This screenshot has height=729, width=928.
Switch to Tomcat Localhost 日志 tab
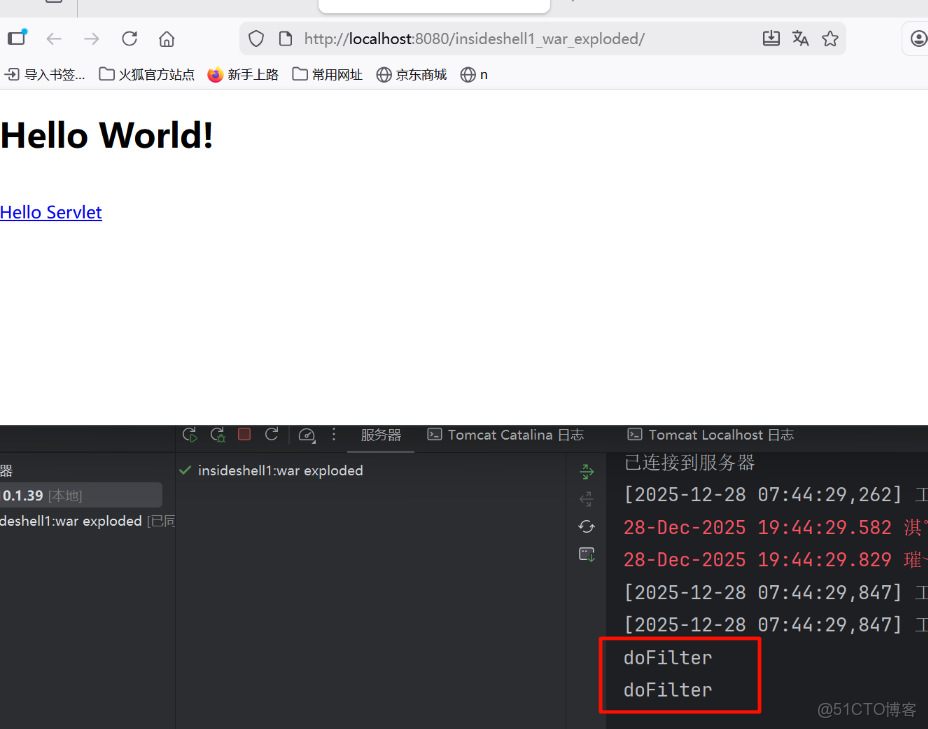pos(710,435)
